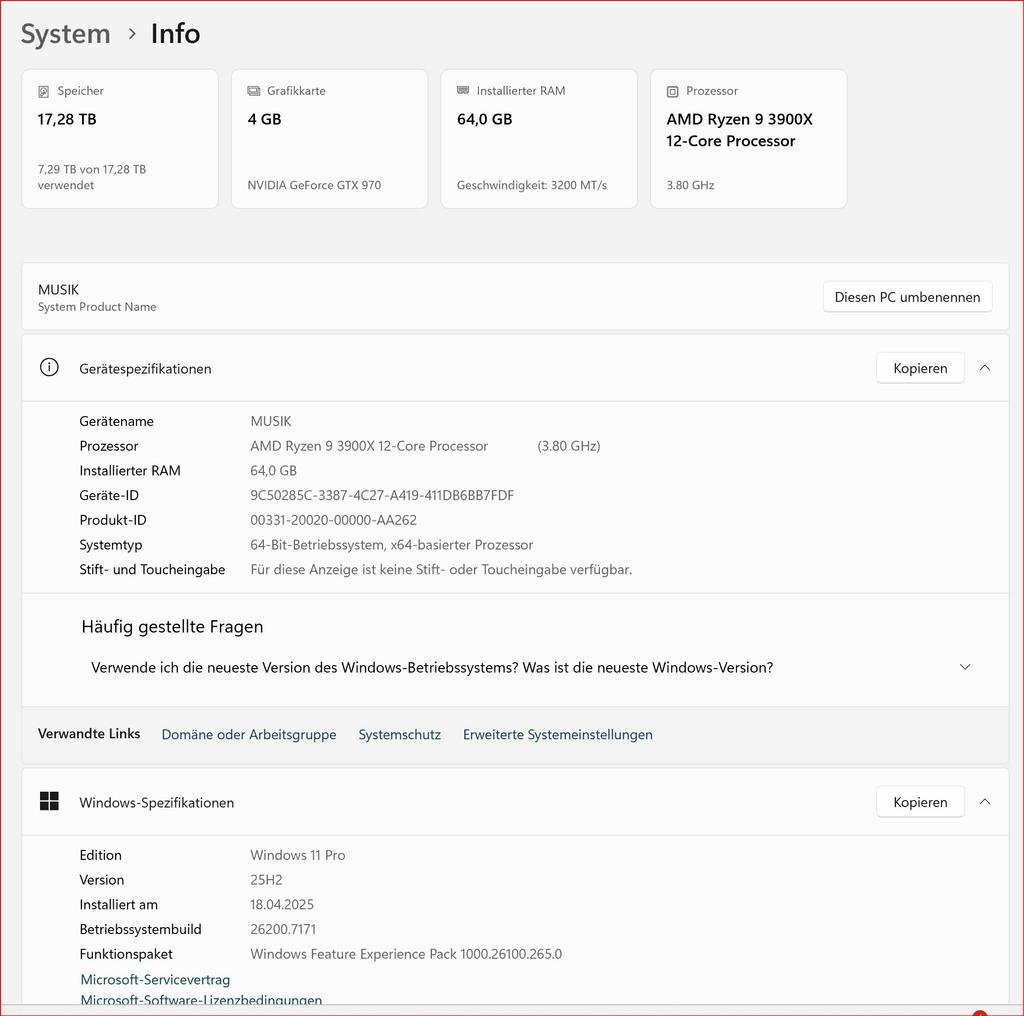The height and width of the screenshot is (1016, 1024).
Task: Click the Installierter RAM 64,0 GB spec value
Action: 273,471
